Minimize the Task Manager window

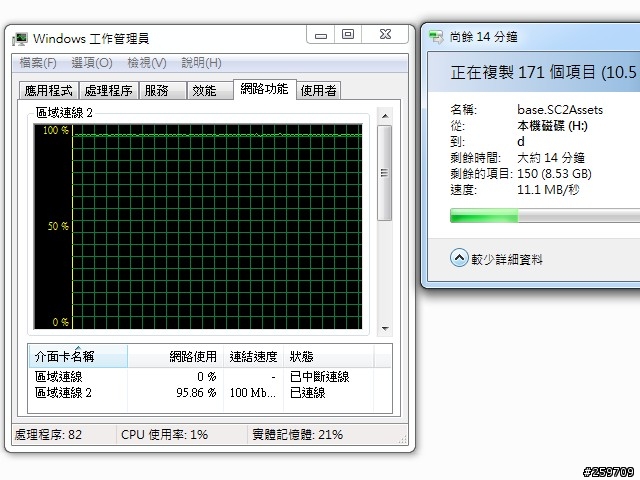click(x=321, y=34)
